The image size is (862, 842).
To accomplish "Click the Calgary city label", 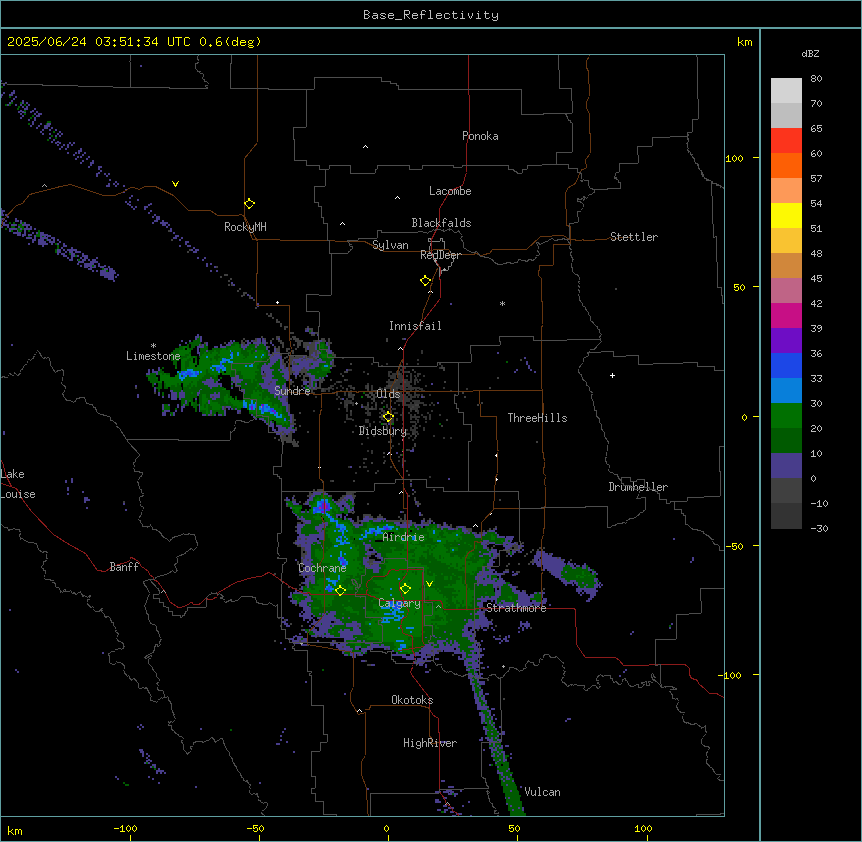I will 399,603.
